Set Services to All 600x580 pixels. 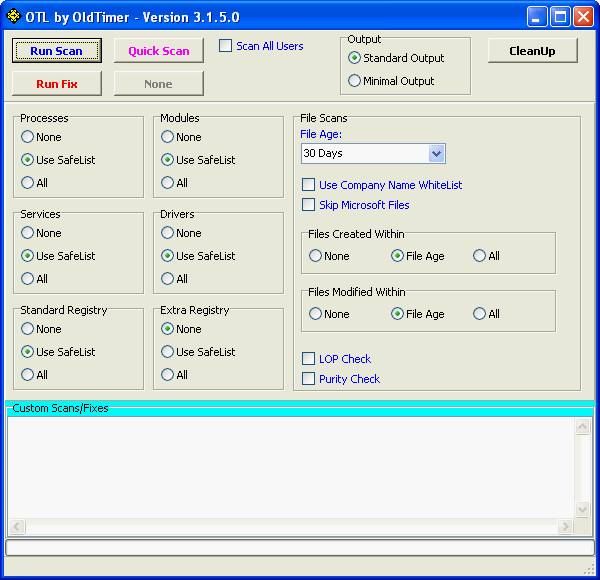pyautogui.click(x=28, y=279)
